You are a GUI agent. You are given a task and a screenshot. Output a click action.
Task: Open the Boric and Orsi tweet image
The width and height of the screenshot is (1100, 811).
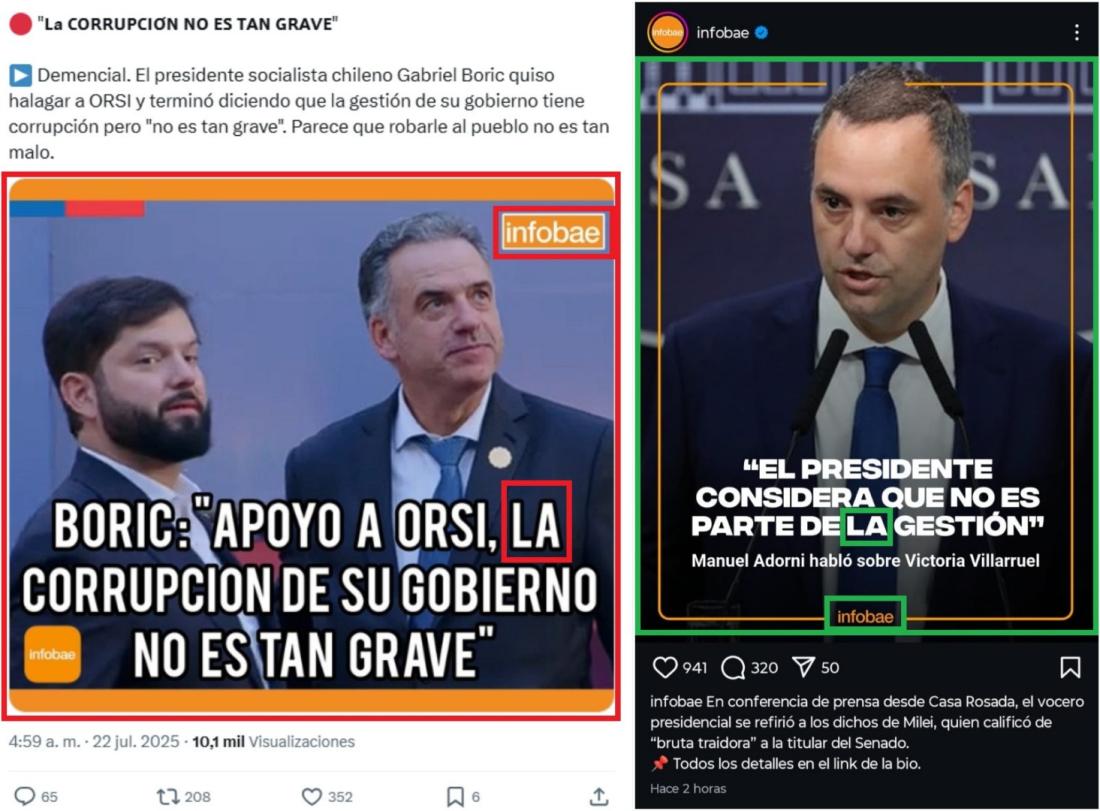(311, 446)
